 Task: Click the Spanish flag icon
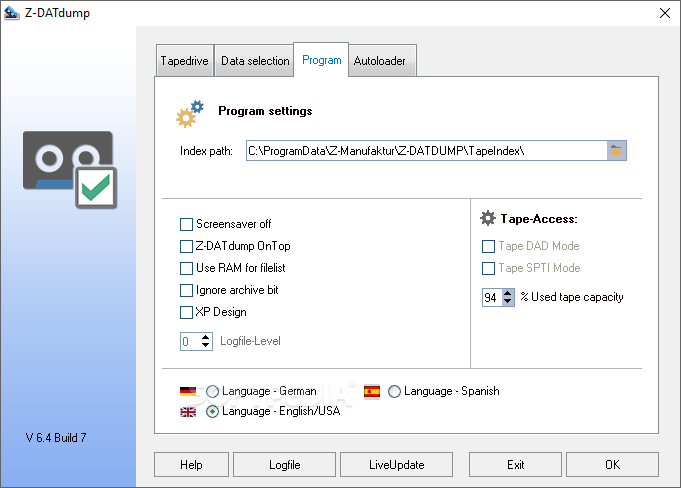click(372, 391)
